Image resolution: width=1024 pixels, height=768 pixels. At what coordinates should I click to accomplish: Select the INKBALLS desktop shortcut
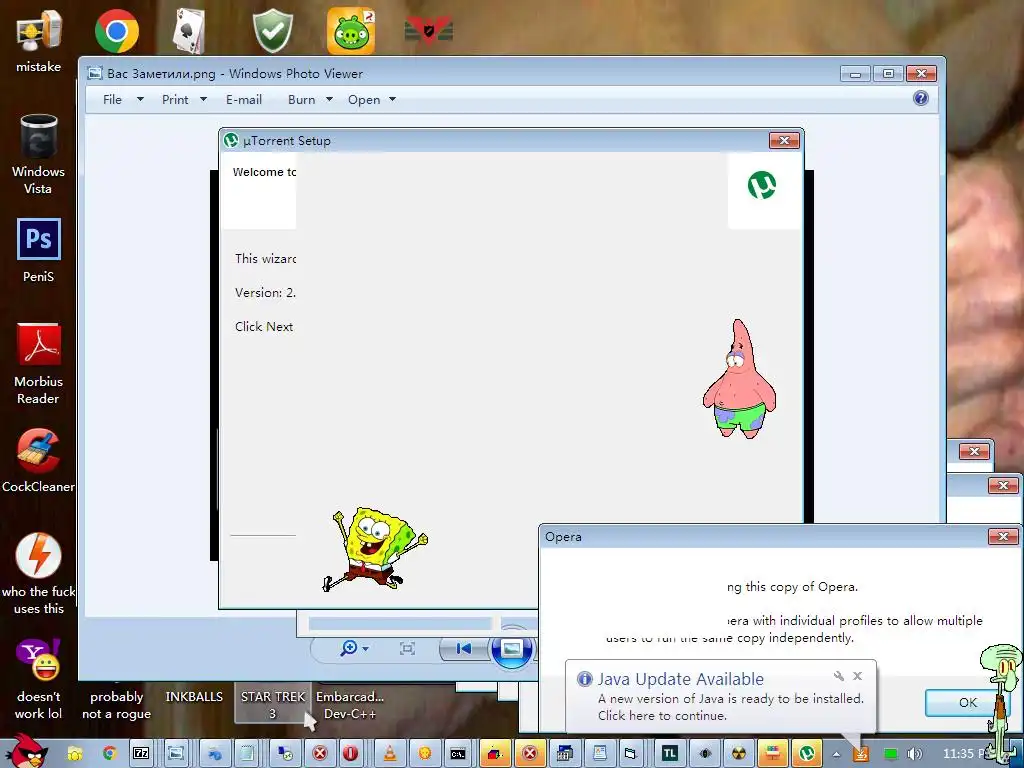click(x=194, y=697)
